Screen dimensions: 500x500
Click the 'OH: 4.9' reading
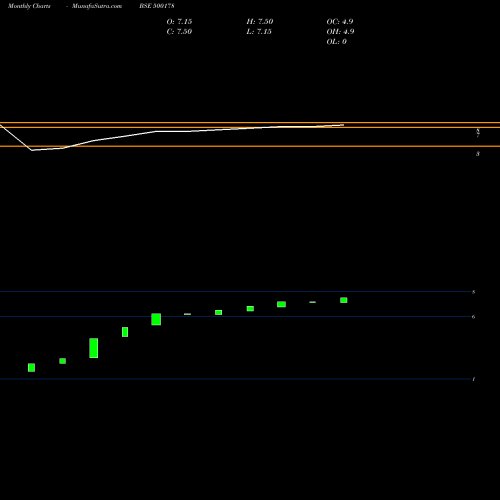click(x=340, y=32)
